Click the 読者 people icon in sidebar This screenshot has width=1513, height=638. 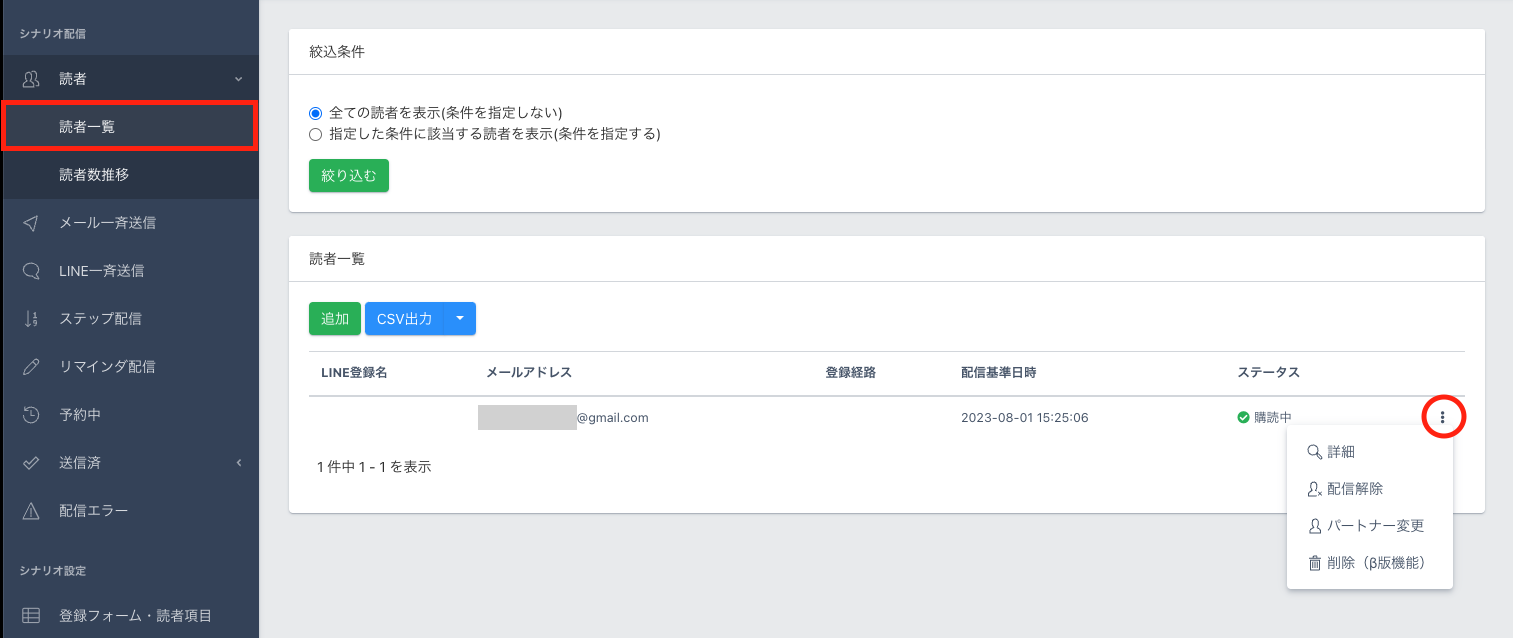(31, 79)
